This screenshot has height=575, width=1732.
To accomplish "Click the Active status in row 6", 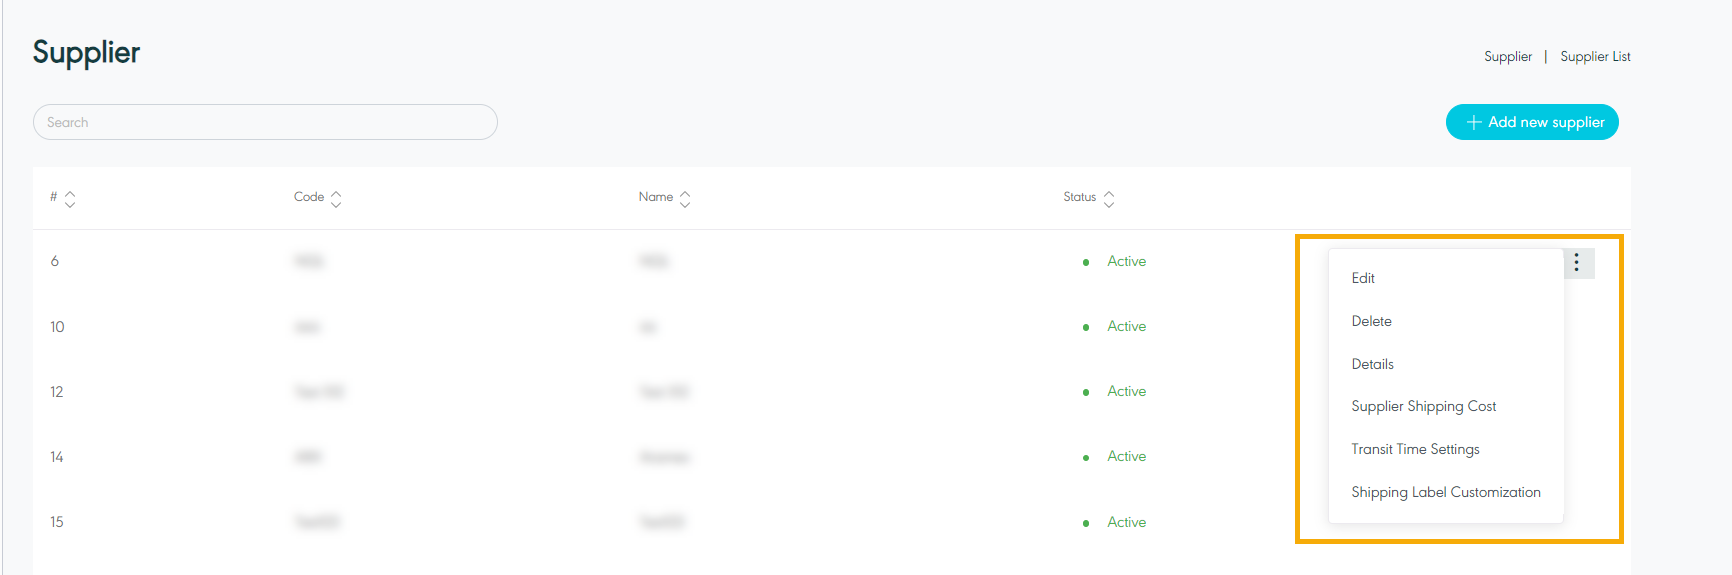I will point(1126,261).
